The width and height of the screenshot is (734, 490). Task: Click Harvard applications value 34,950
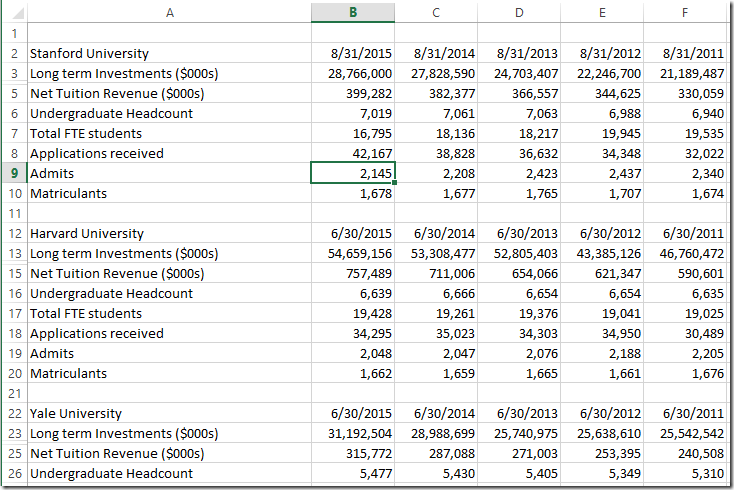pyautogui.click(x=602, y=333)
